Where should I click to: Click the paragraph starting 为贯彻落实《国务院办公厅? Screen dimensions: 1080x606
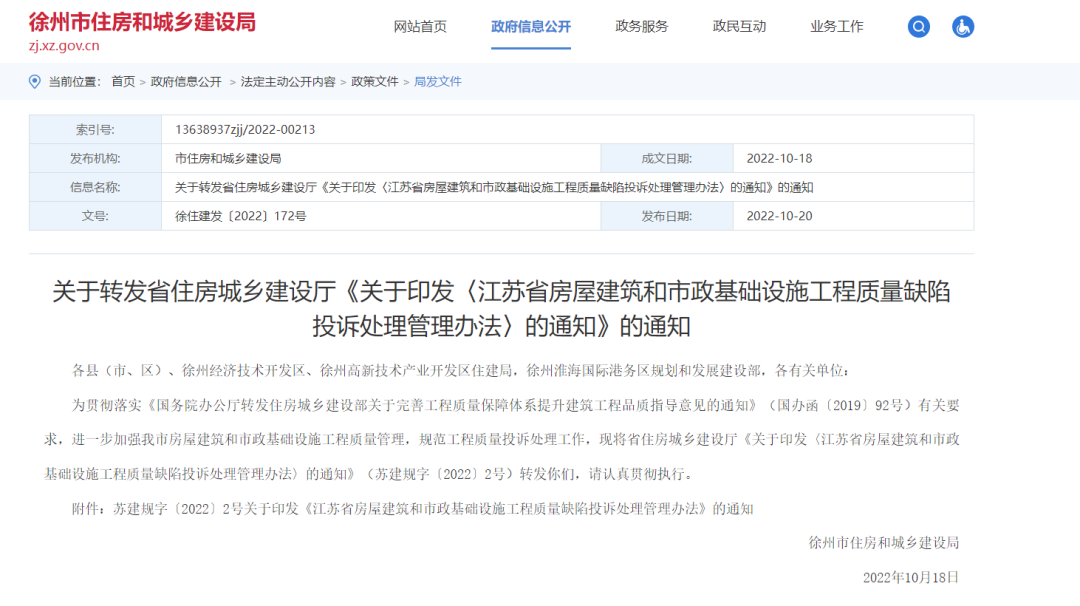(x=501, y=439)
